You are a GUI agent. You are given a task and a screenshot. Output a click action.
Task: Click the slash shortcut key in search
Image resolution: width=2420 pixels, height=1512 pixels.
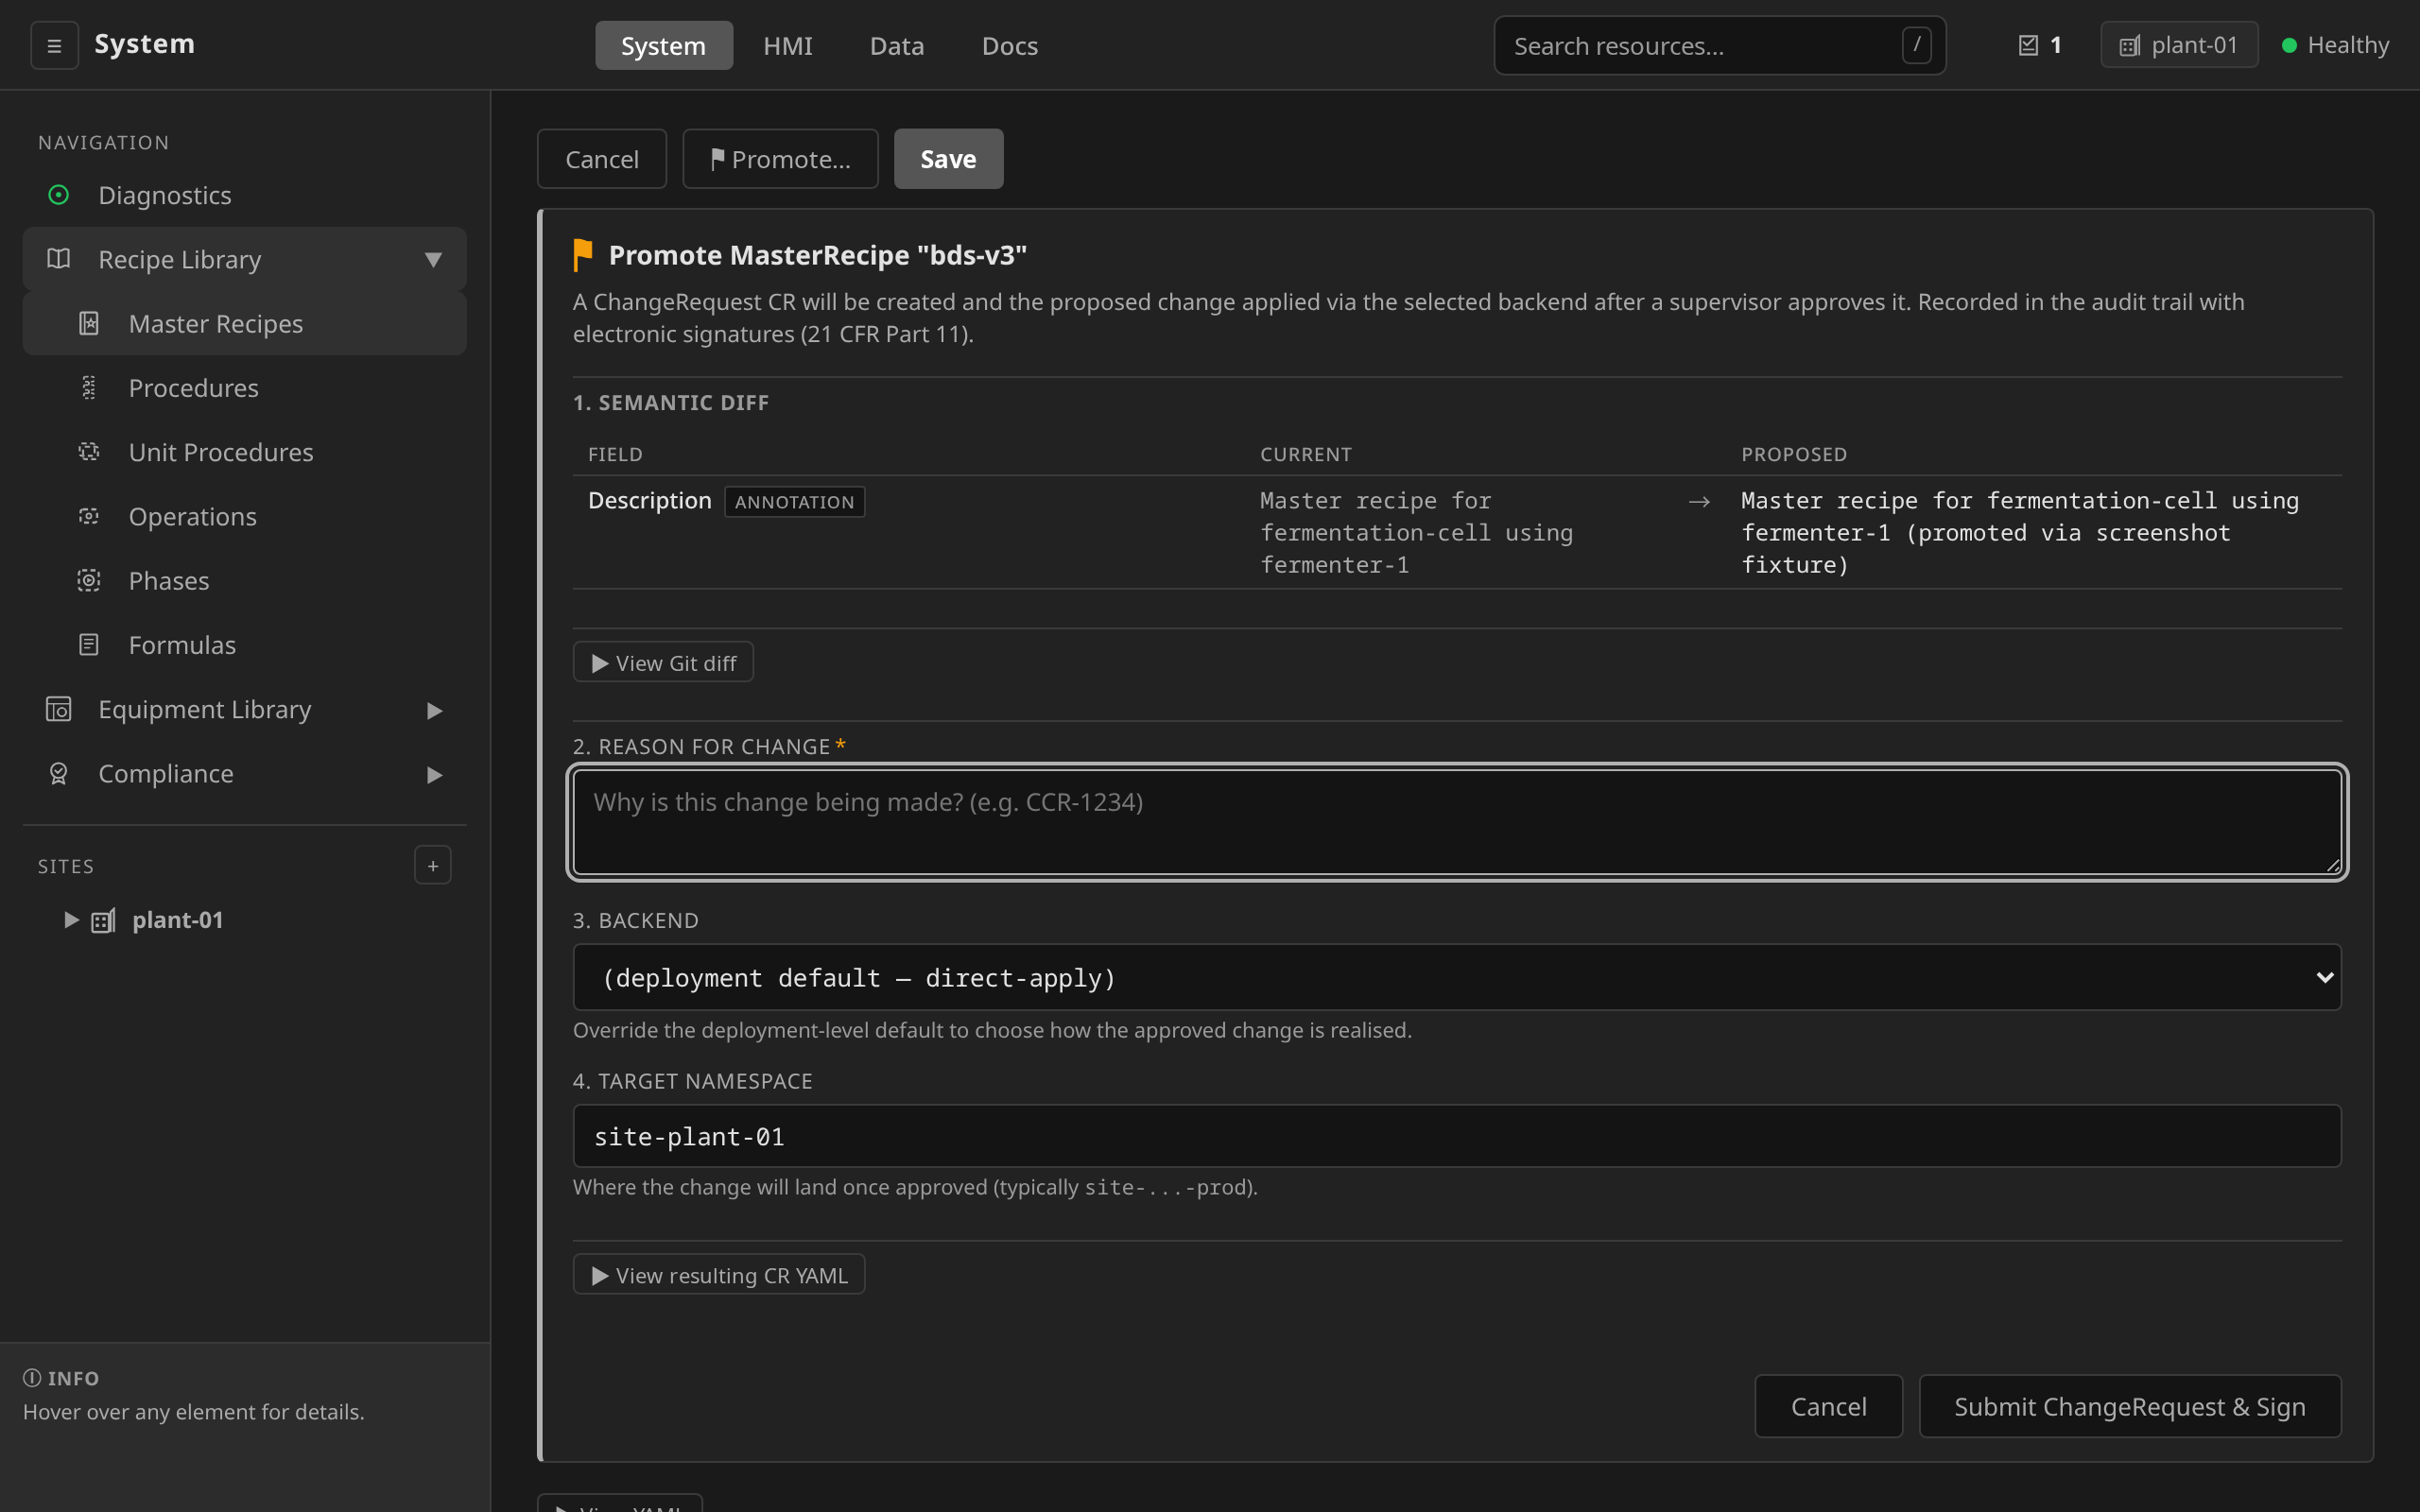tap(1916, 45)
